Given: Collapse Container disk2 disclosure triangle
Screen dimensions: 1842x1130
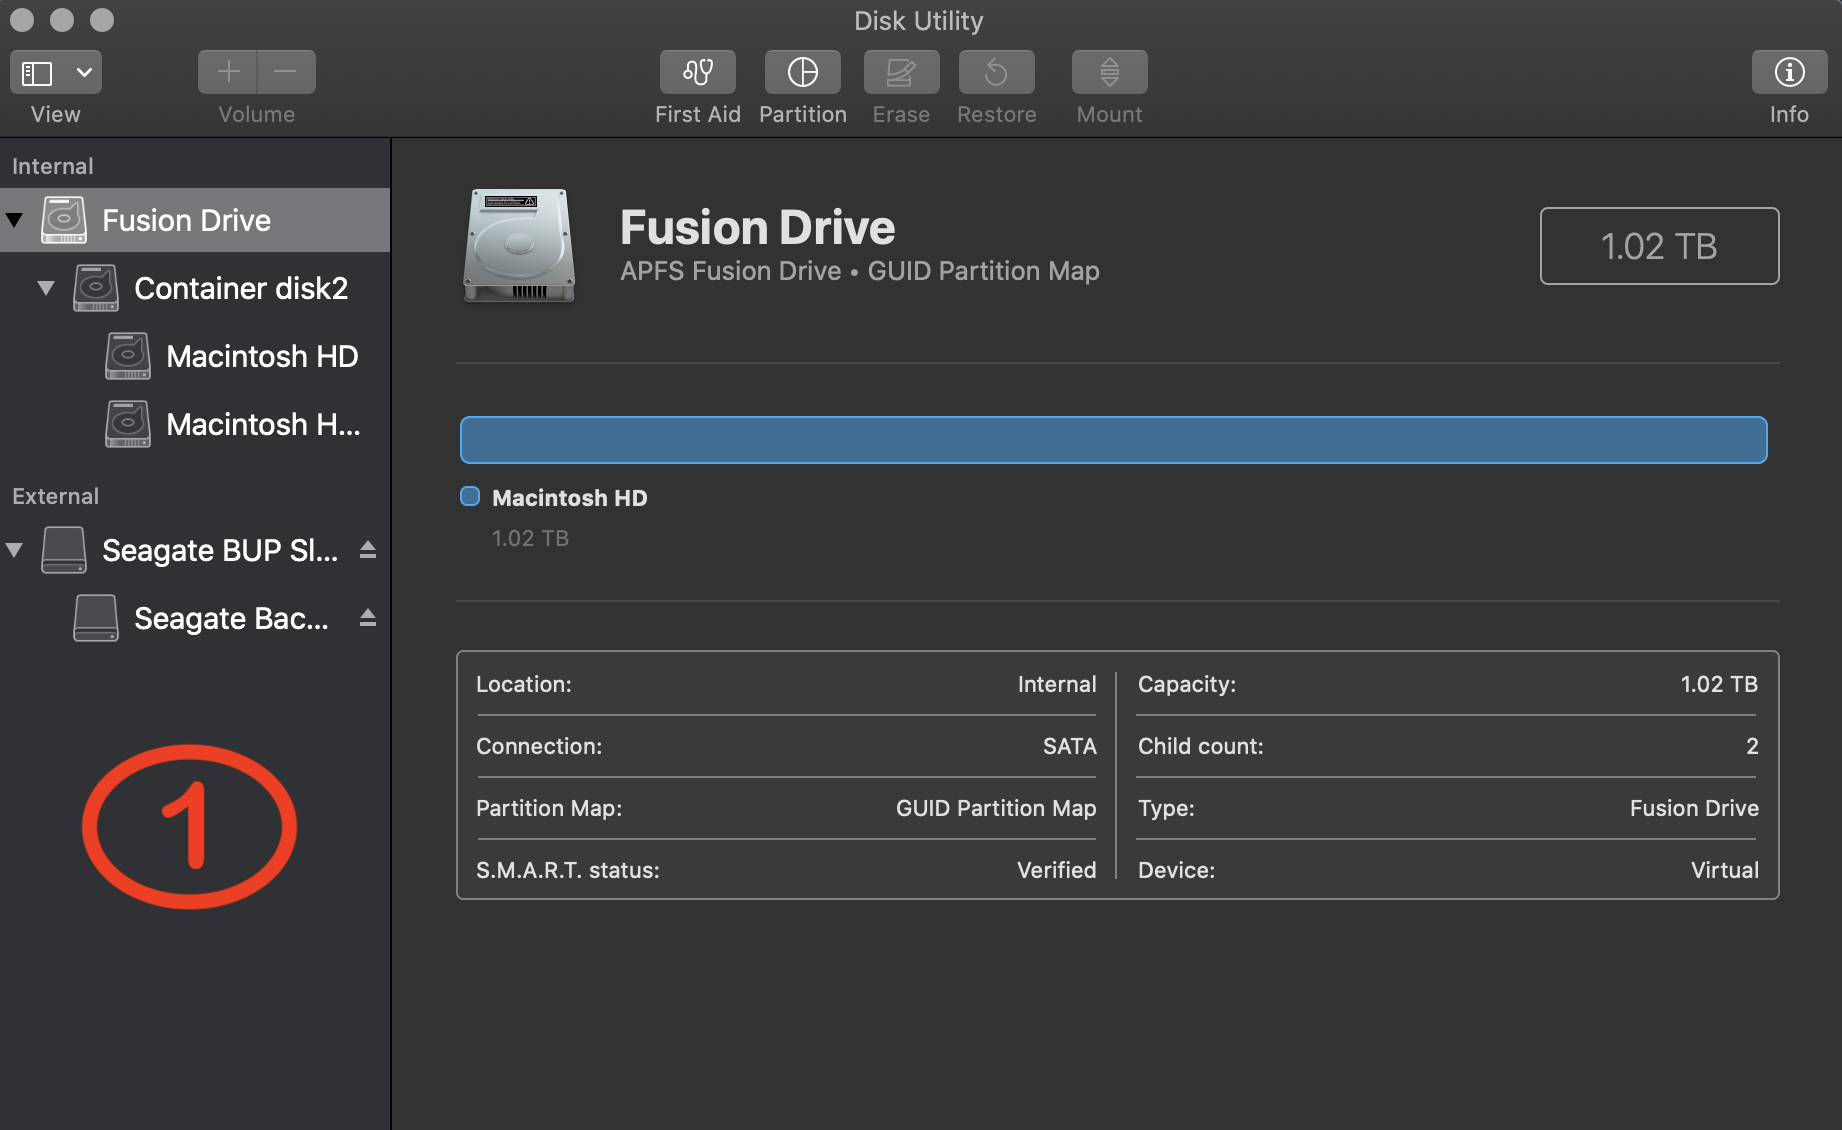Looking at the screenshot, I should point(46,288).
